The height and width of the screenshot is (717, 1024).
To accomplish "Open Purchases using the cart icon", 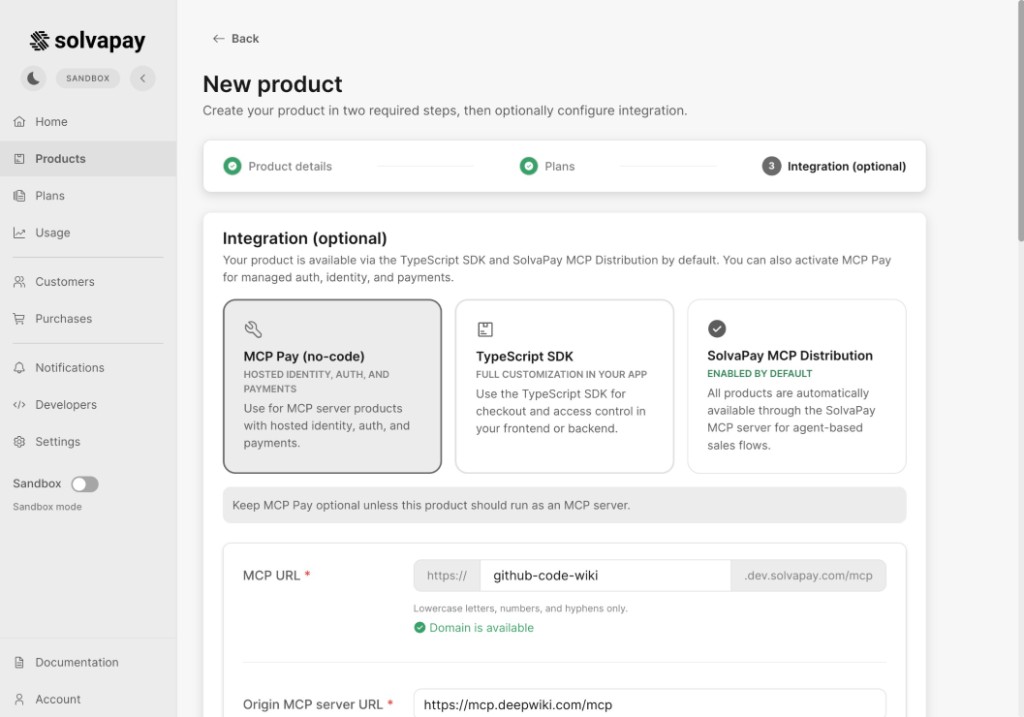I will click(x=19, y=318).
